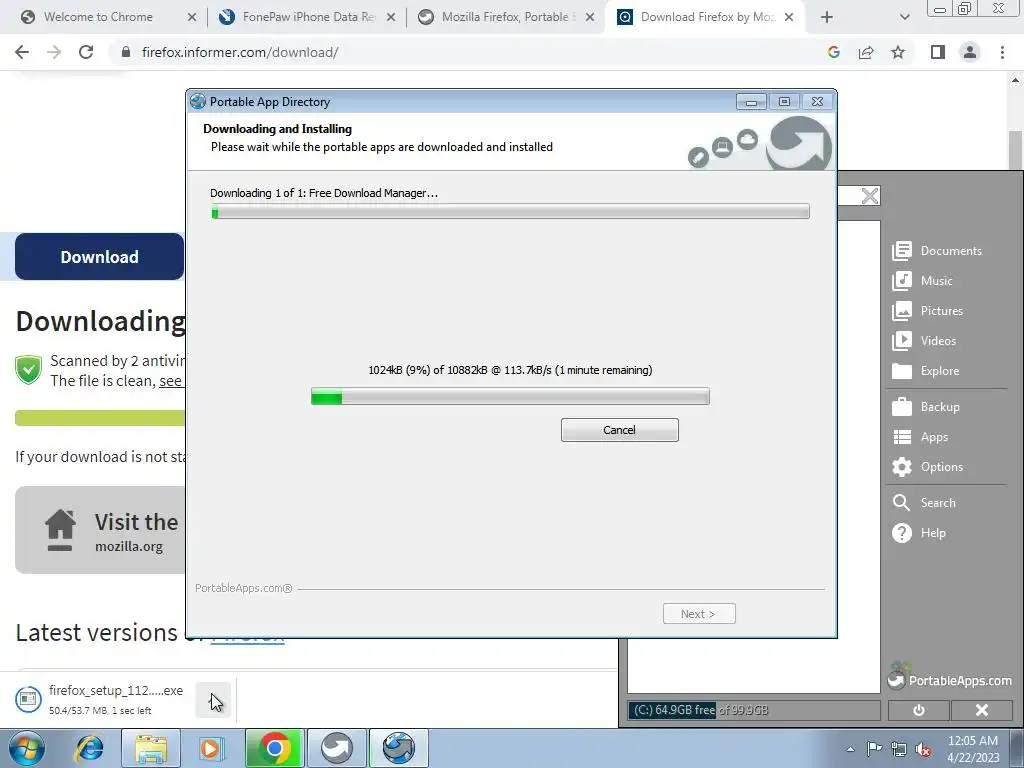
Task: Go forward in Chrome
Action: pos(54,52)
